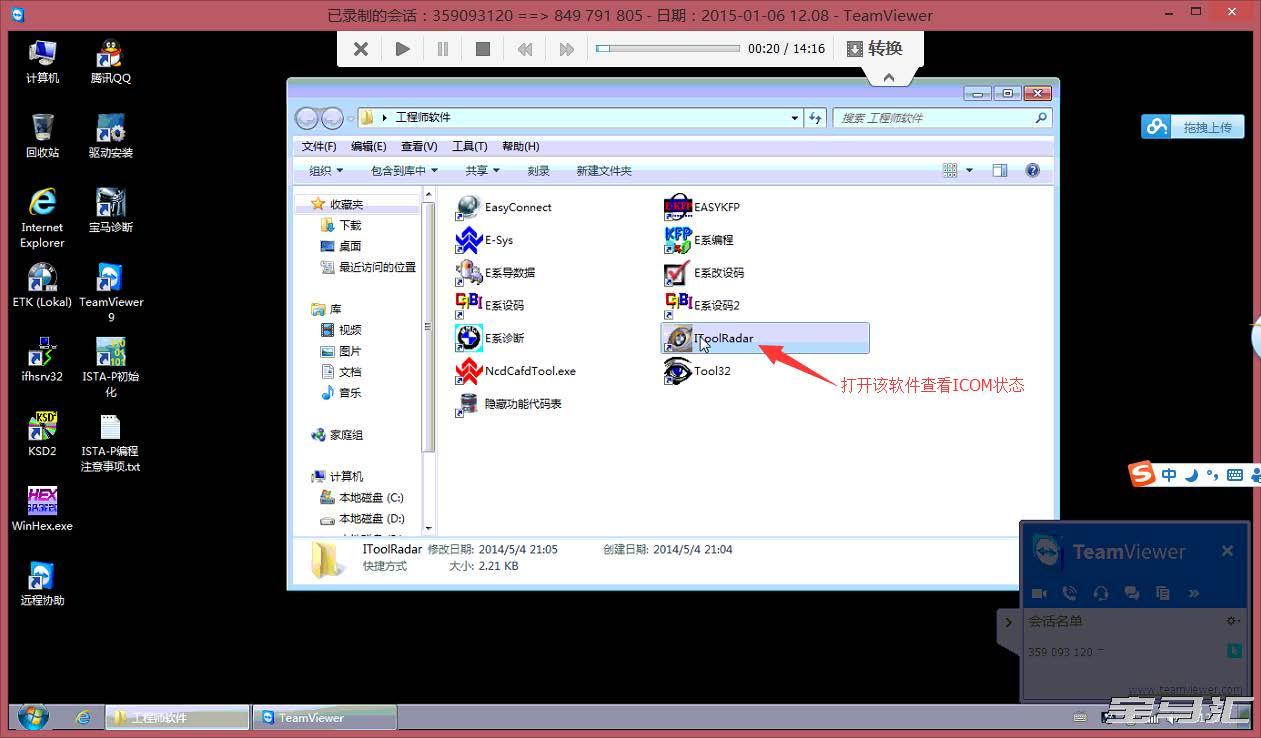Click TeamViewer panel video camera icon
This screenshot has height=738, width=1261.
(1039, 593)
